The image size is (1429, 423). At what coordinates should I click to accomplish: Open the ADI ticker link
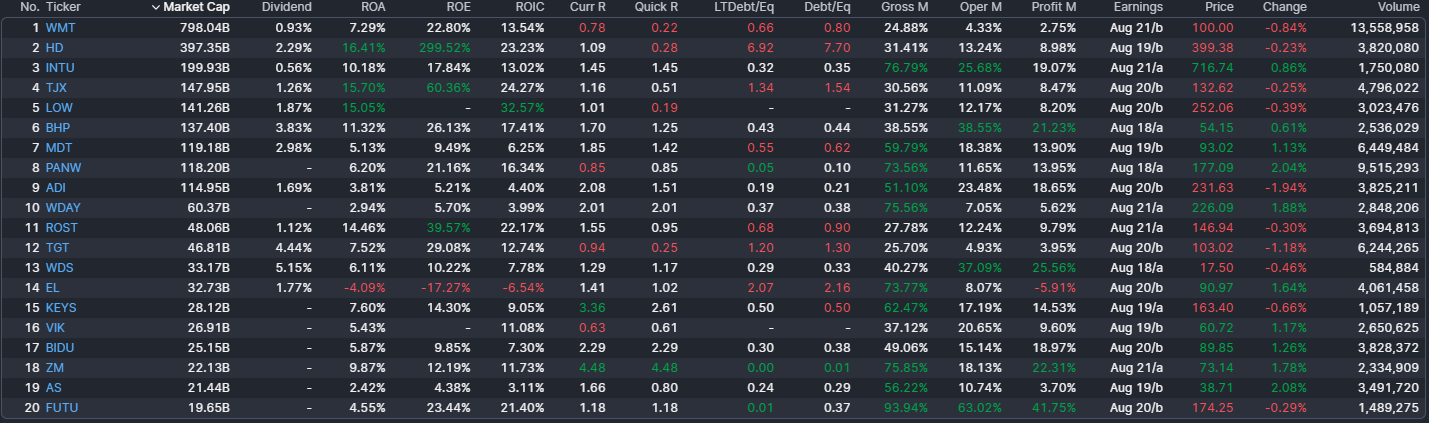[x=55, y=187]
